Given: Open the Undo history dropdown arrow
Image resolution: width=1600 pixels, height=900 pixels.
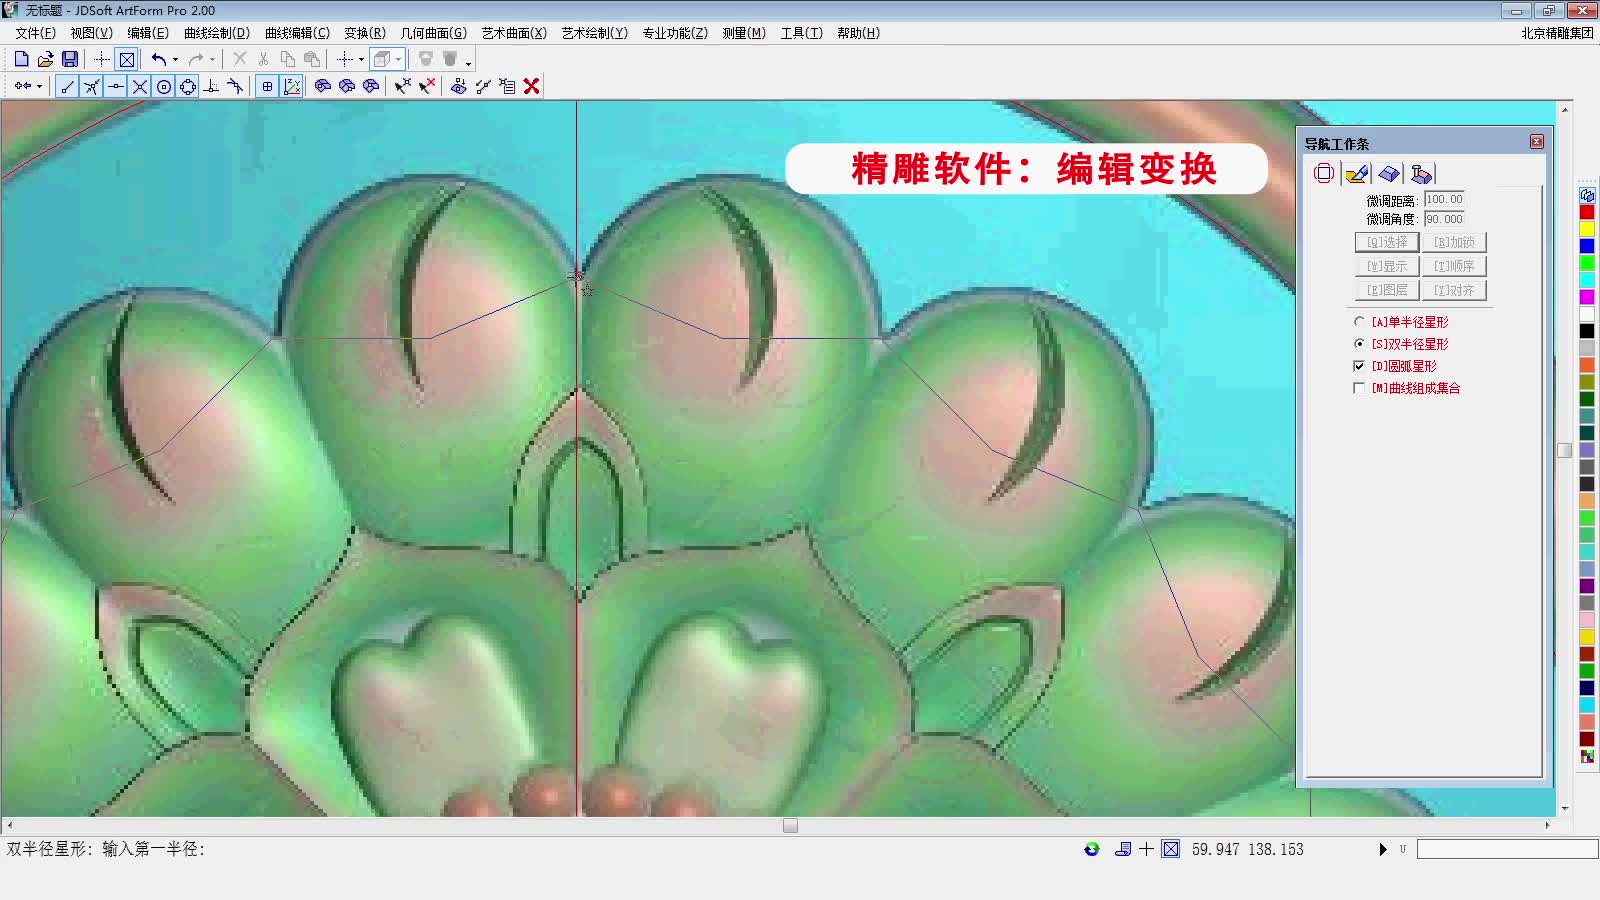Looking at the screenshot, I should [x=176, y=58].
